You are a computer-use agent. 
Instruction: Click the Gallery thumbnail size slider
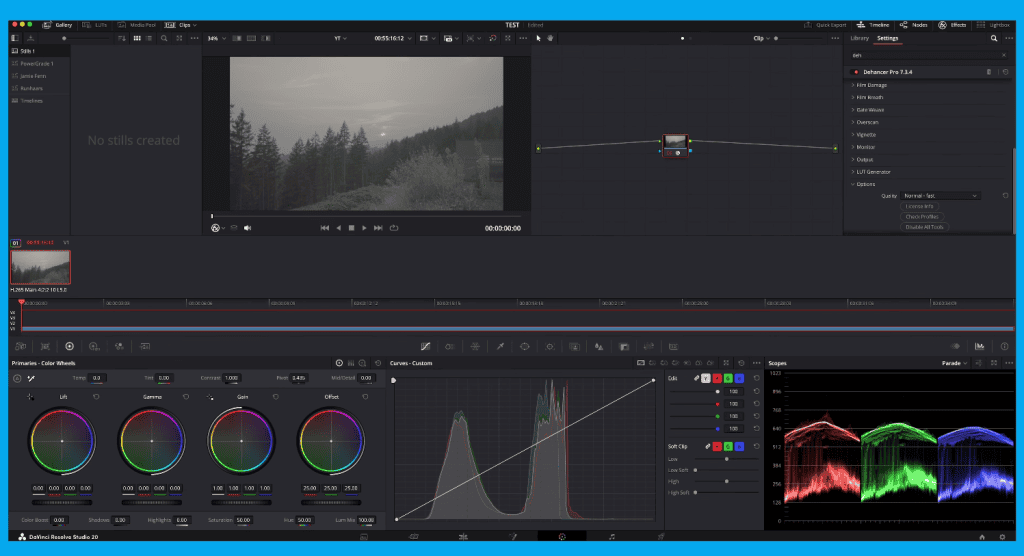[65, 38]
